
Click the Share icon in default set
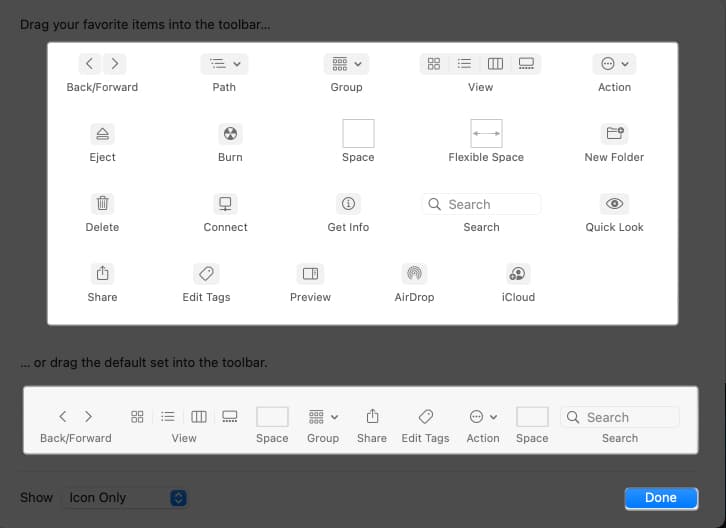pos(372,416)
